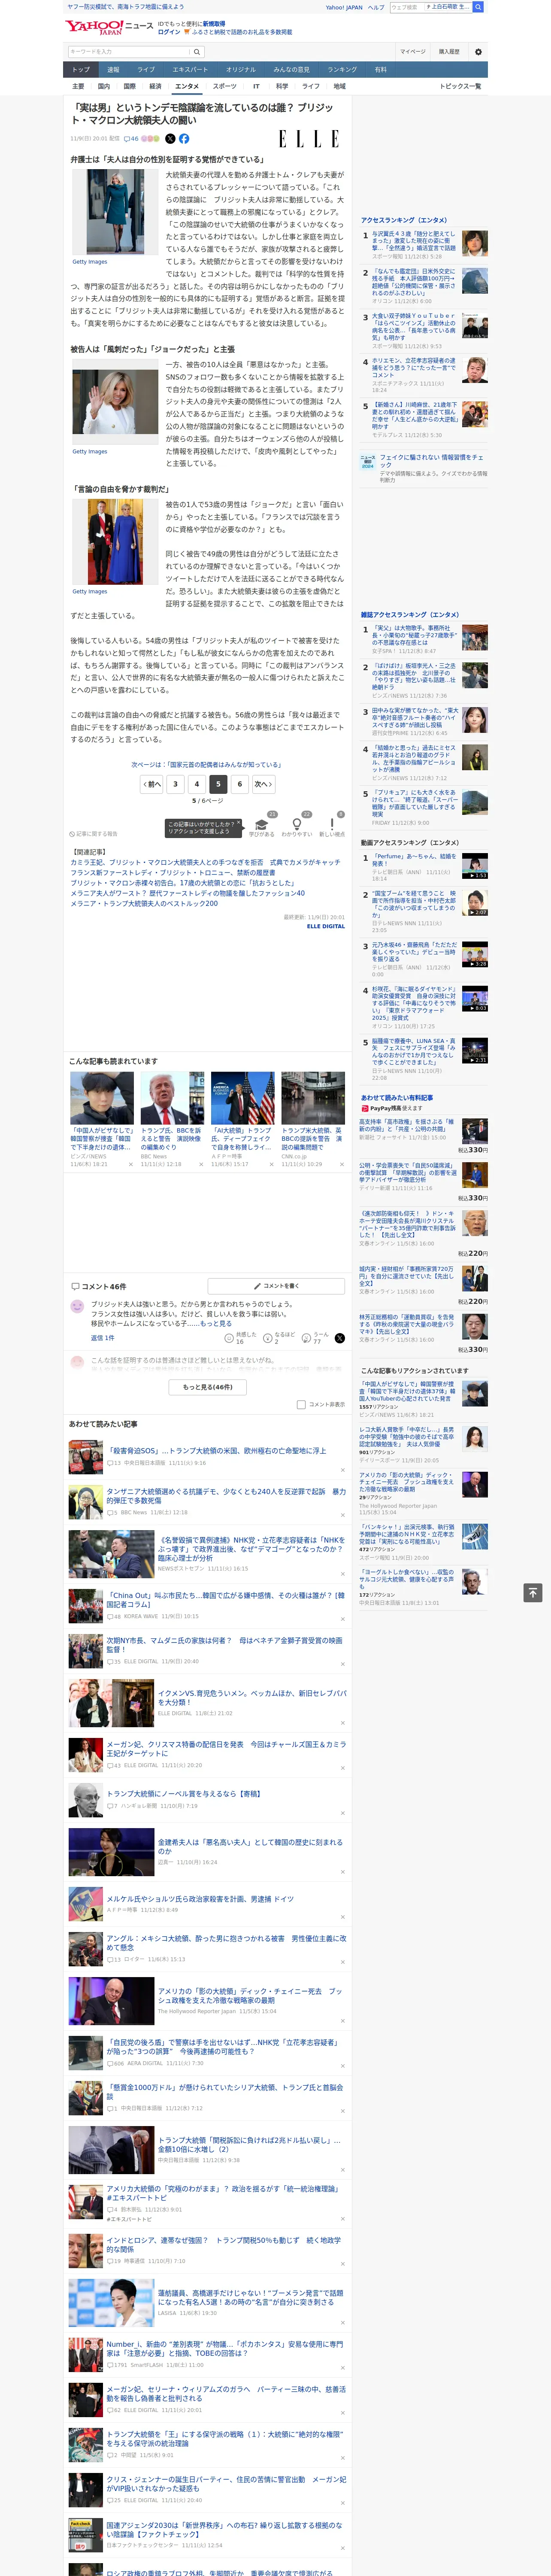This screenshot has height=2576, width=551.
Task: Open the エキスパート tab
Action: (x=190, y=70)
